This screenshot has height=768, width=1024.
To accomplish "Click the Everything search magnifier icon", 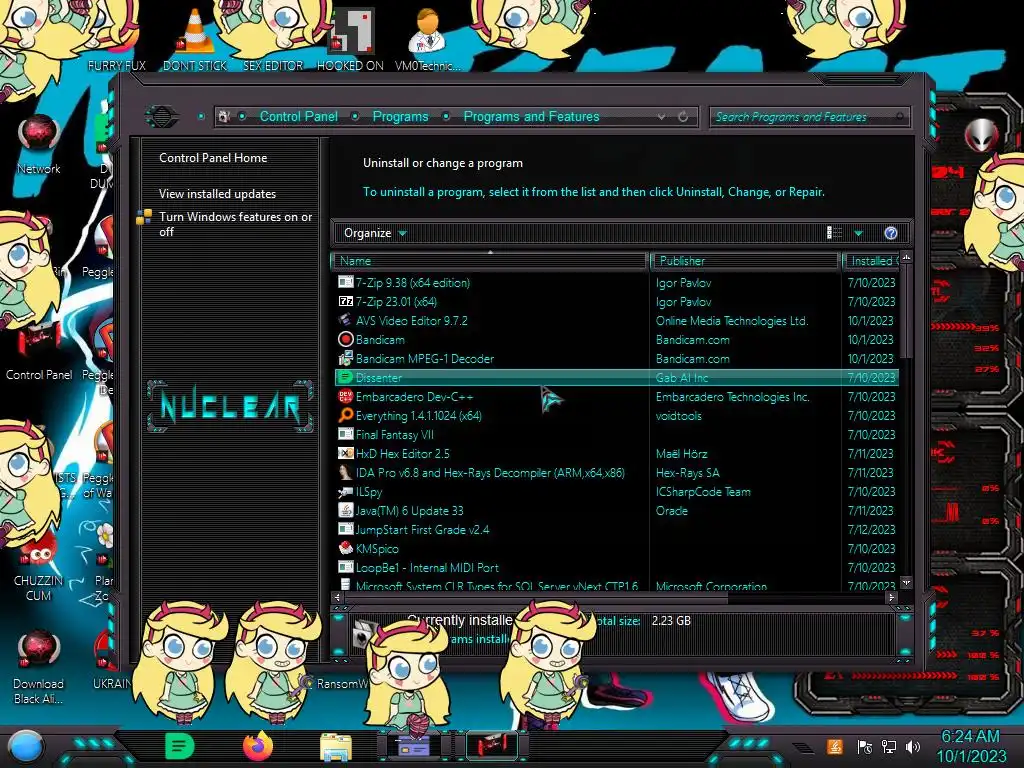I will (345, 415).
